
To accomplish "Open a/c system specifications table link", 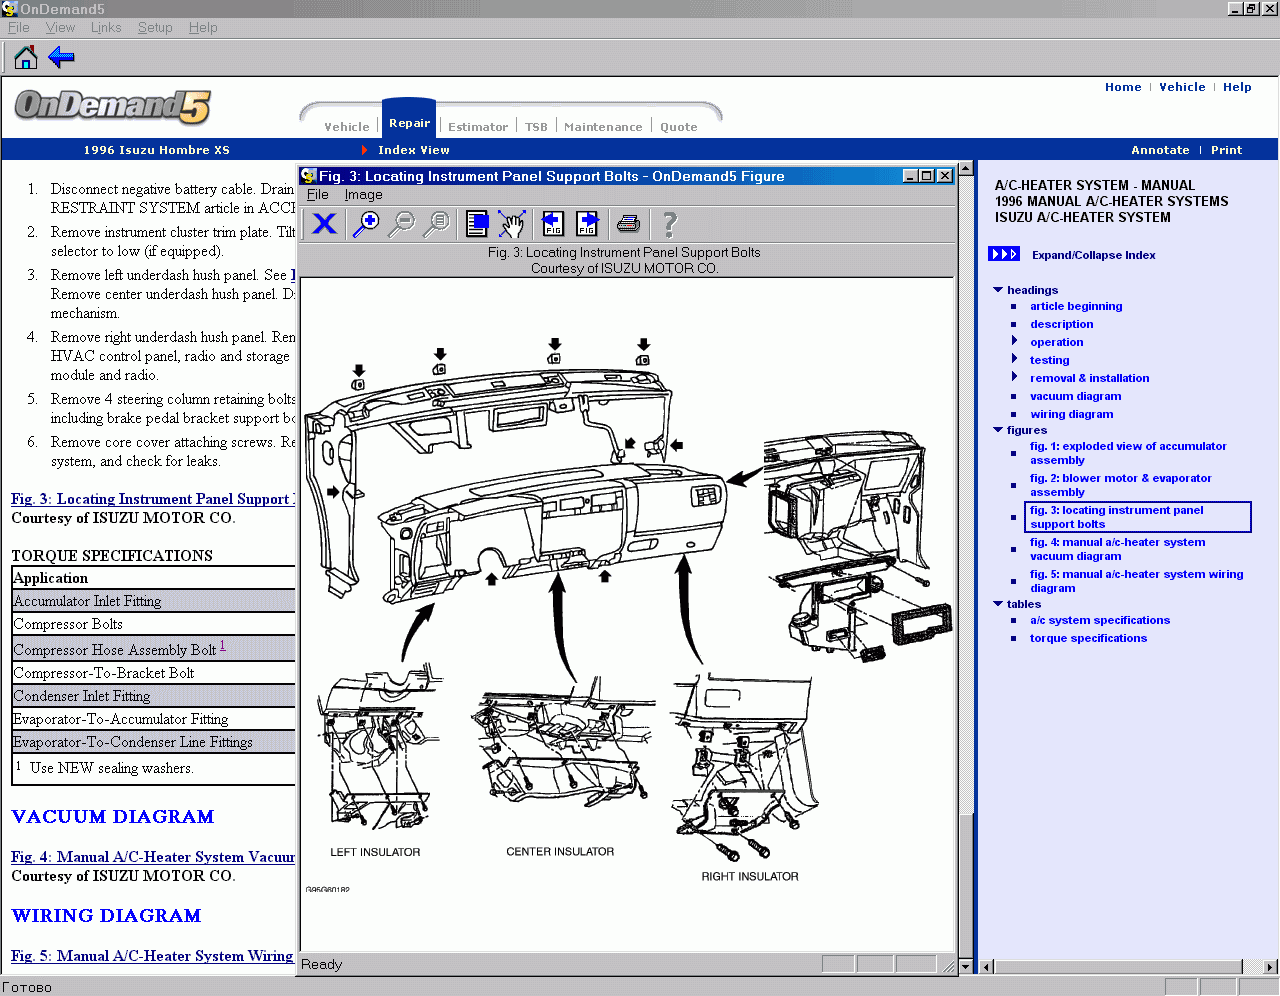I will tap(1100, 620).
